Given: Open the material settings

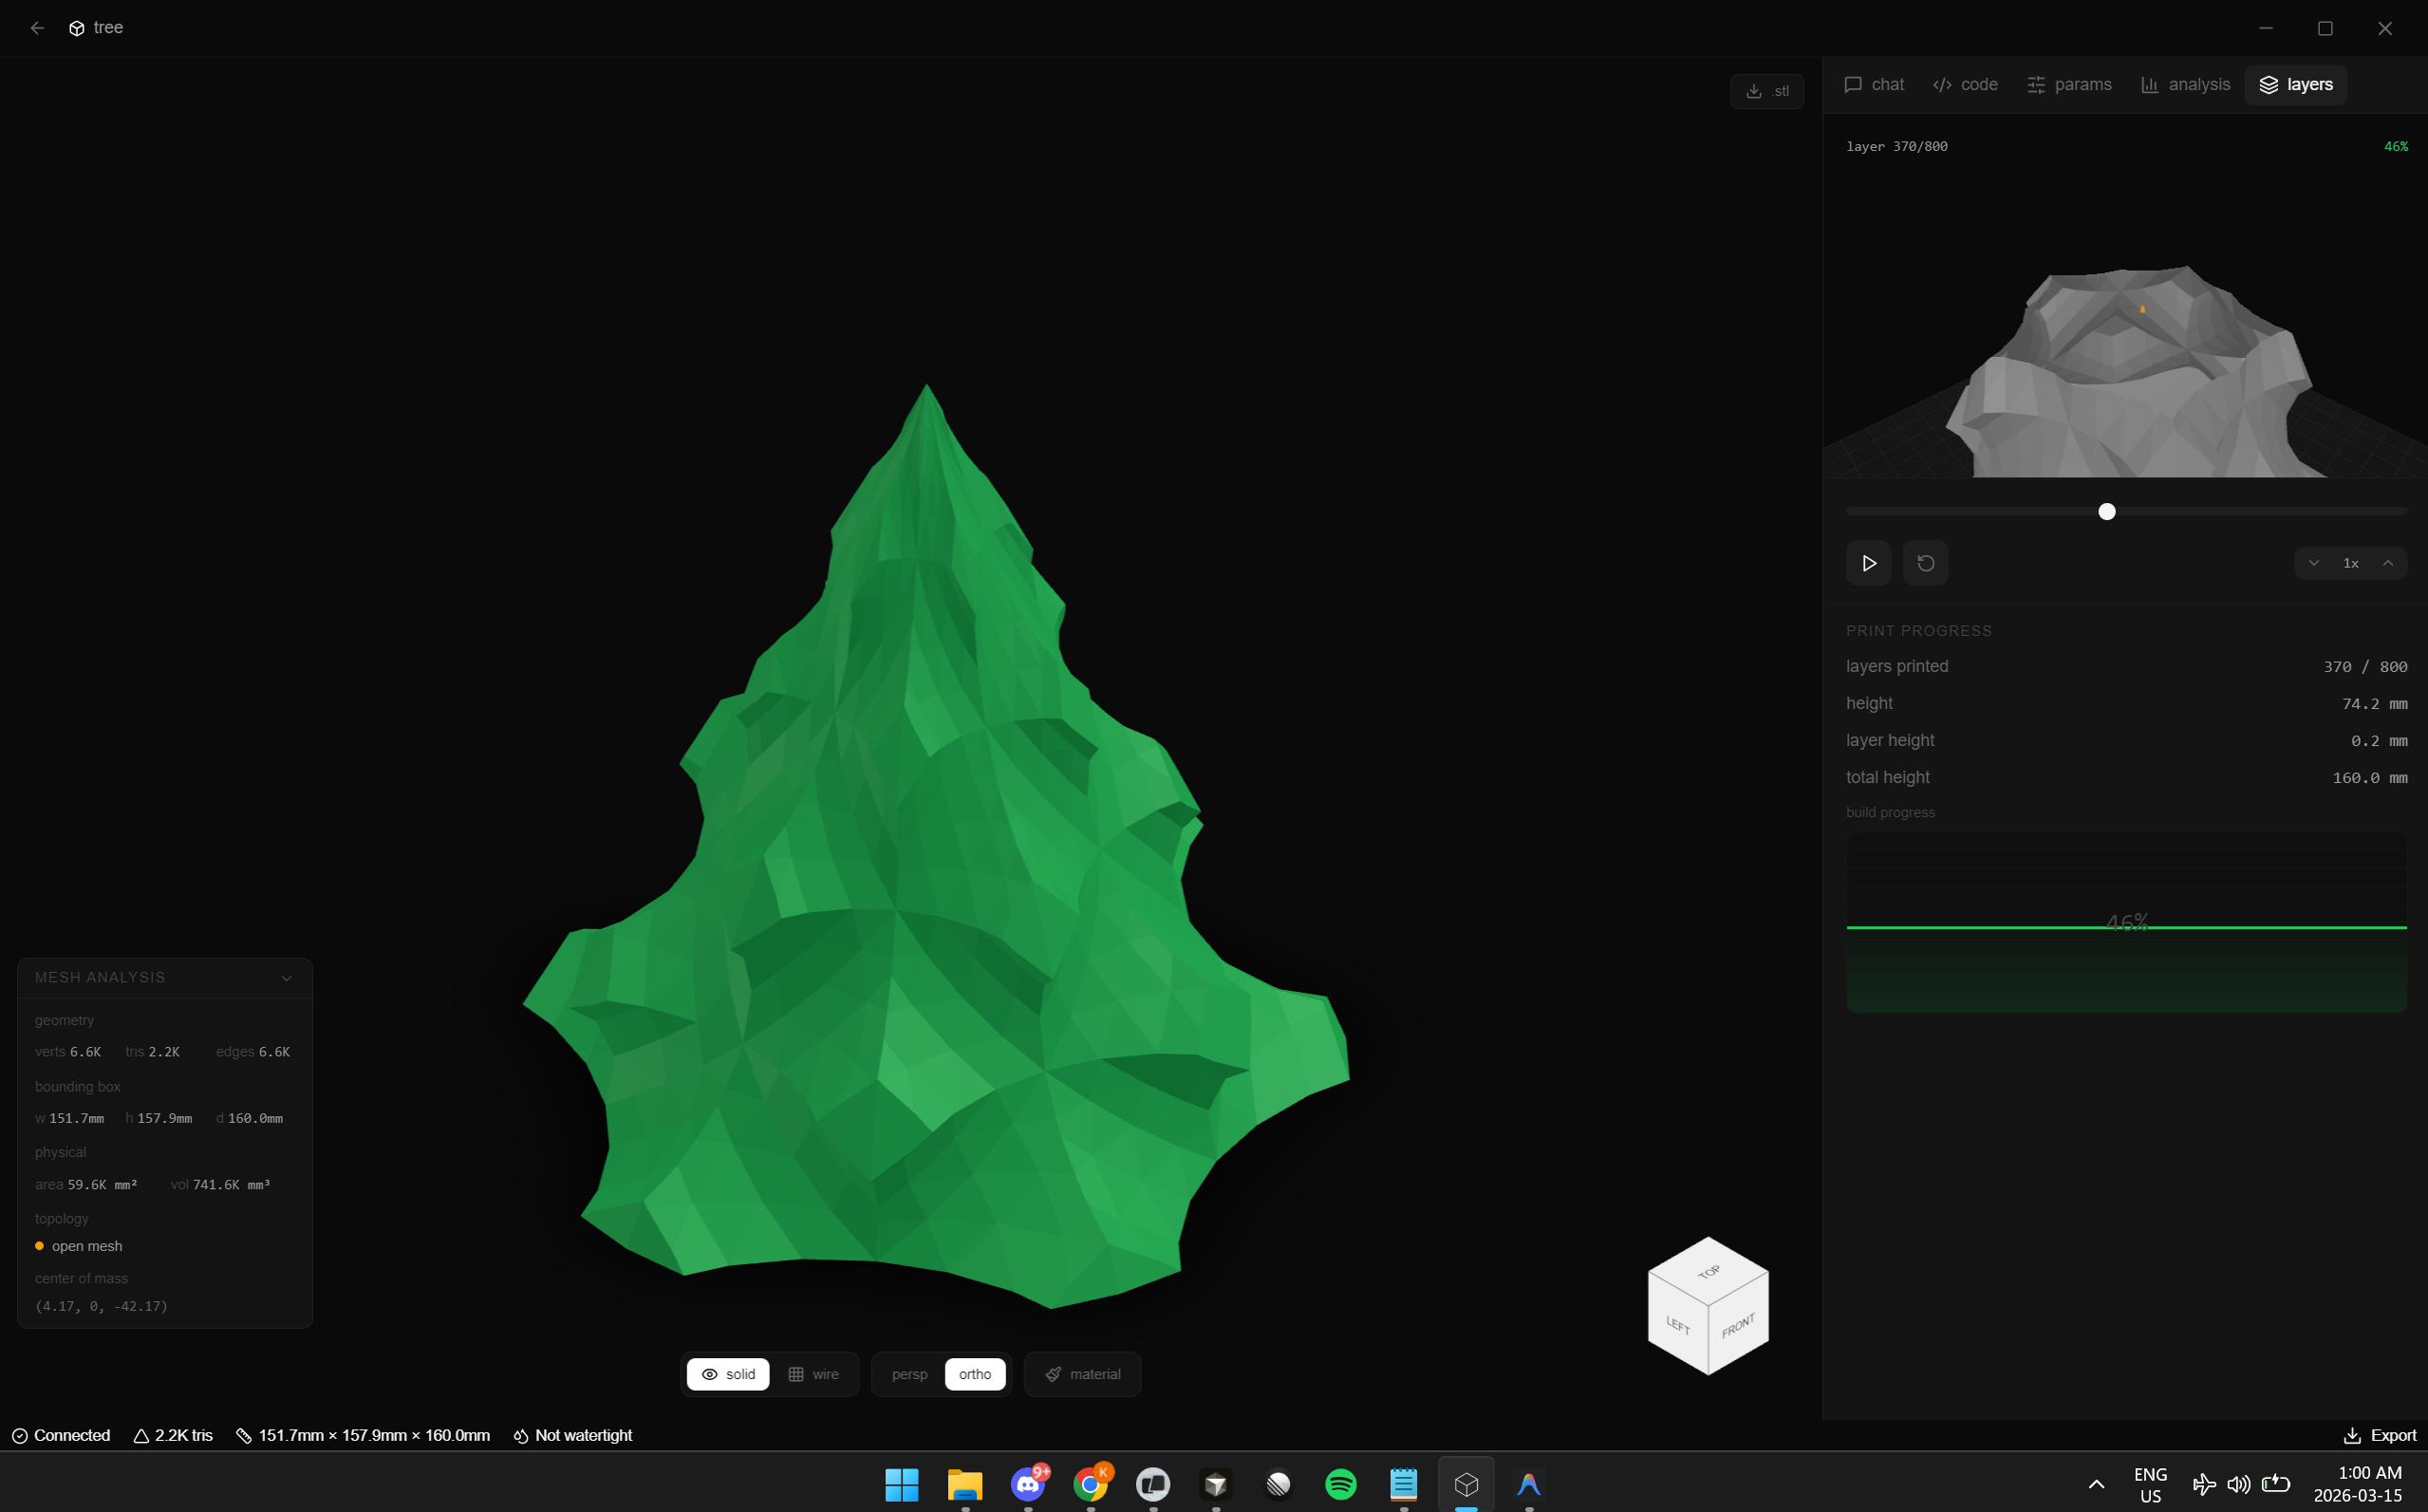Looking at the screenshot, I should coord(1082,1374).
